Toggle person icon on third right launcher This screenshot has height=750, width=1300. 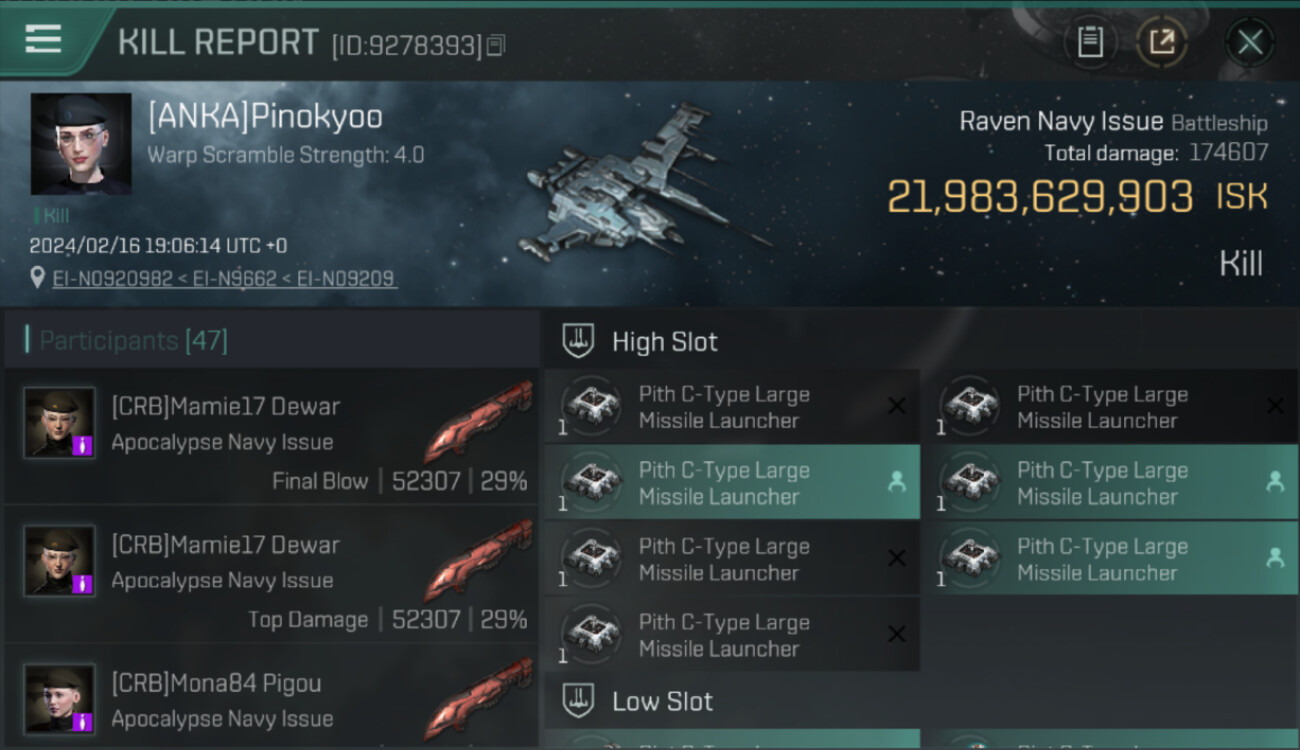(1275, 558)
